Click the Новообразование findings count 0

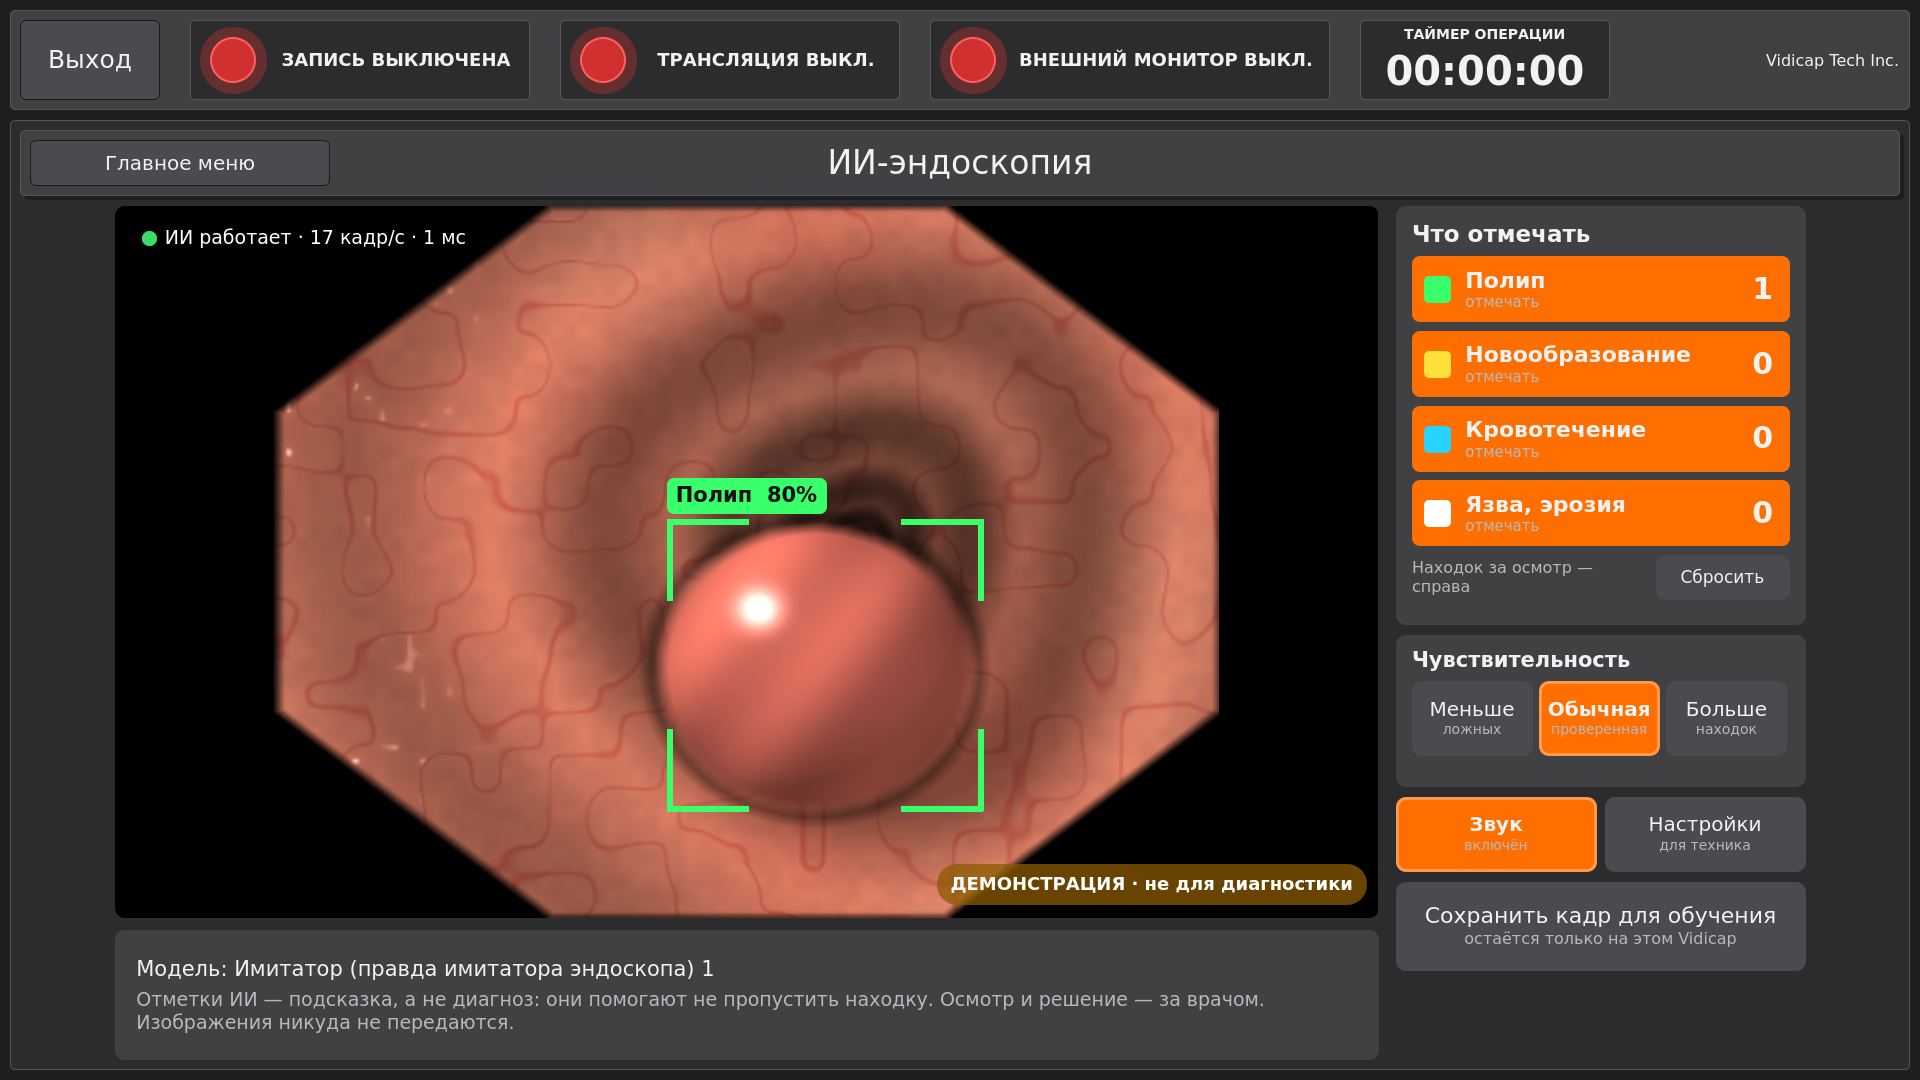[1762, 364]
